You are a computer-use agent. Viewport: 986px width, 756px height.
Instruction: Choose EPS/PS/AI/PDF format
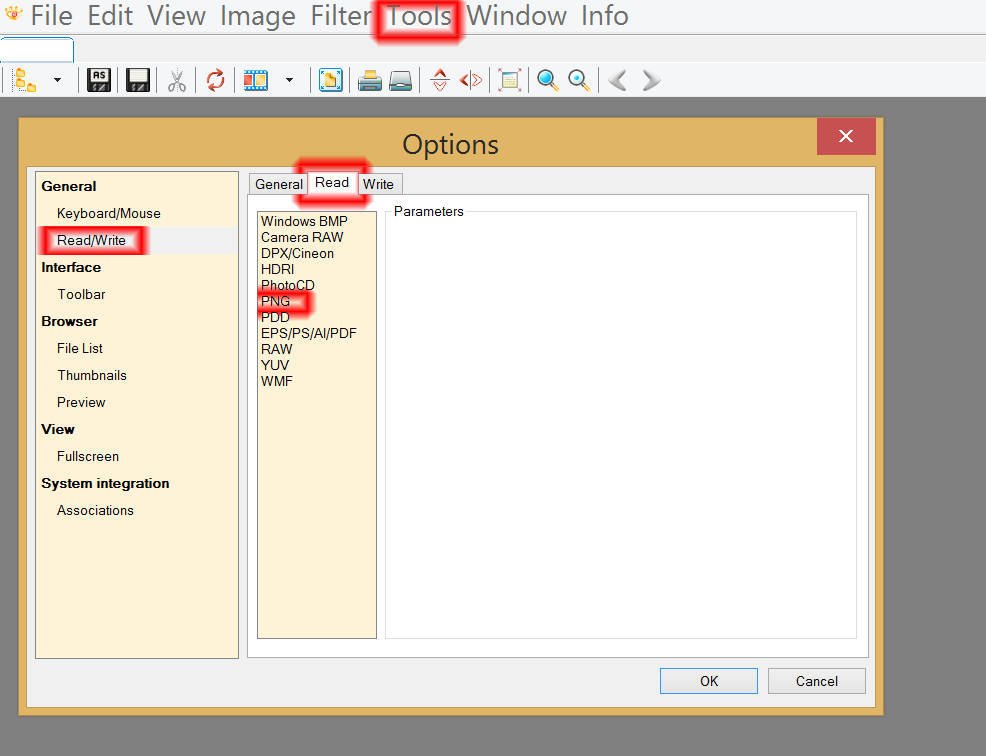point(309,333)
